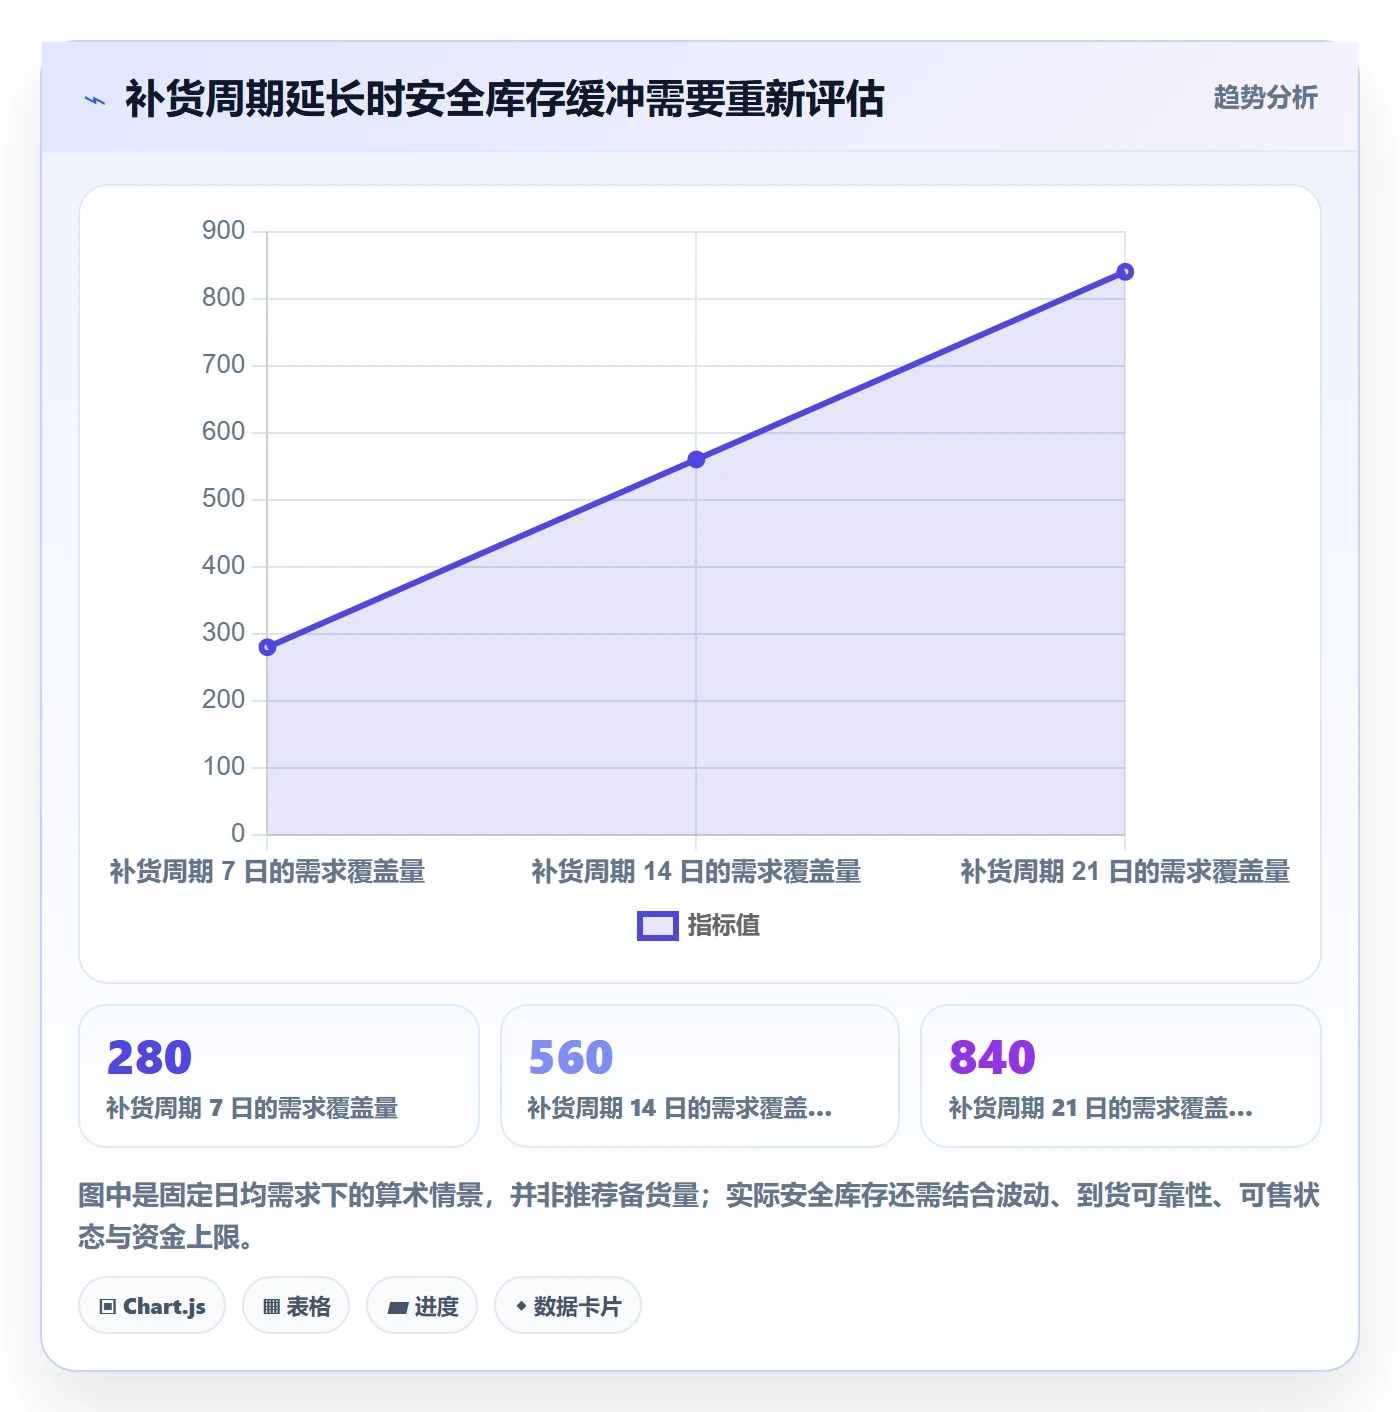Click the diamond icon in 数据卡片 chip

pos(521,1306)
